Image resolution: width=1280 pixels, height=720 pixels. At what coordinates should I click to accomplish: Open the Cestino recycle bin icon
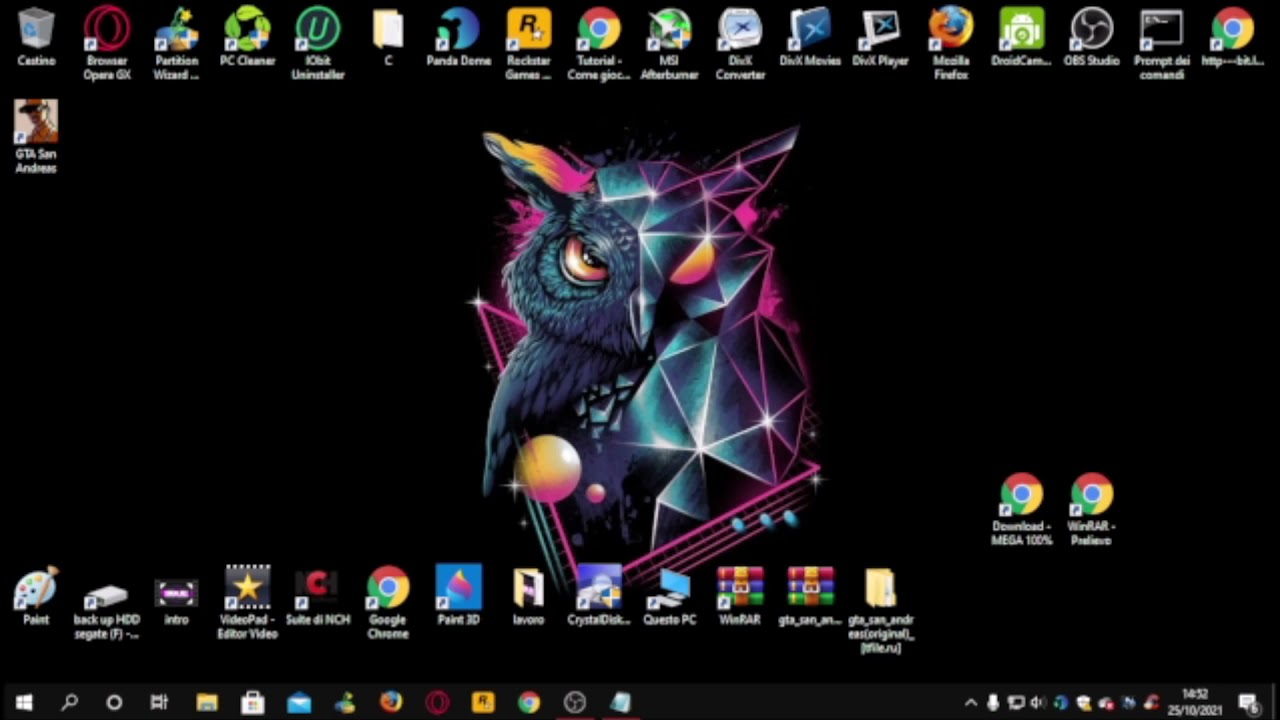[x=36, y=38]
